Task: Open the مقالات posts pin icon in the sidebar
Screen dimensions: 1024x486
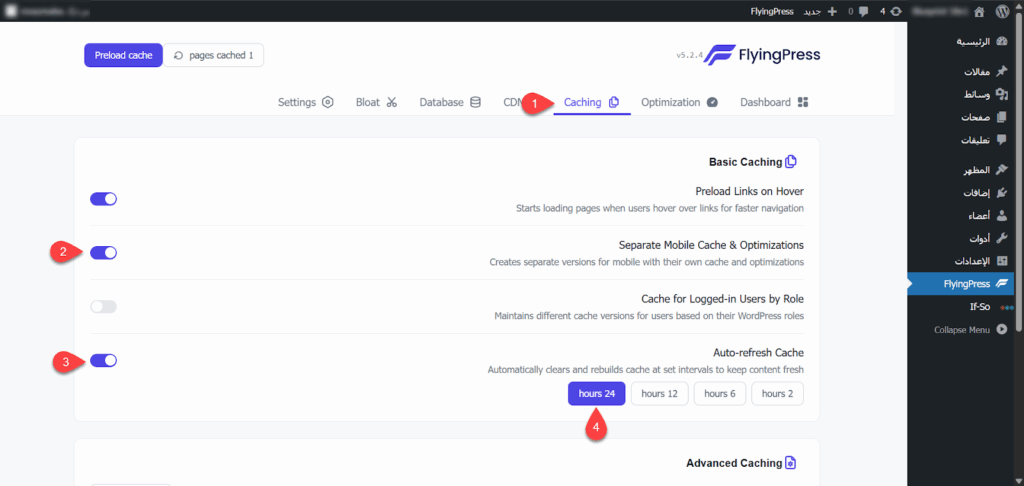Action: (1002, 72)
